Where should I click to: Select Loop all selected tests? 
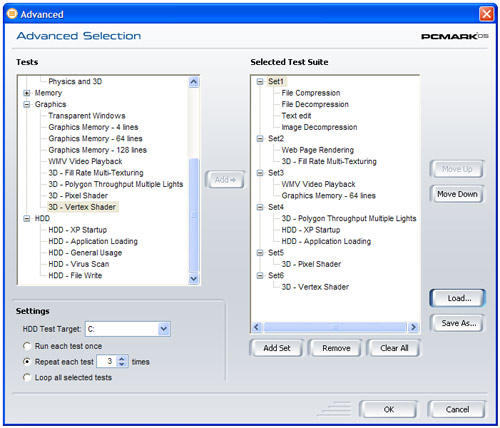(27, 377)
